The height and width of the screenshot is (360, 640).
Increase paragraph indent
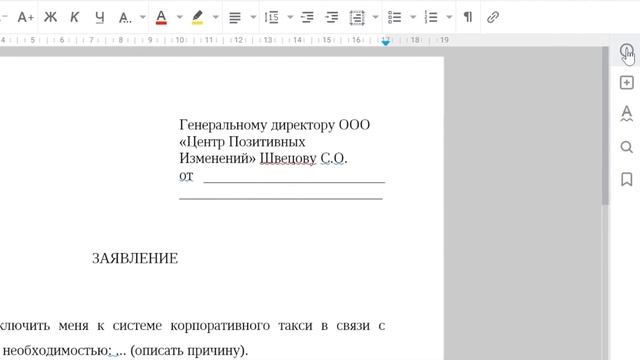[332, 17]
